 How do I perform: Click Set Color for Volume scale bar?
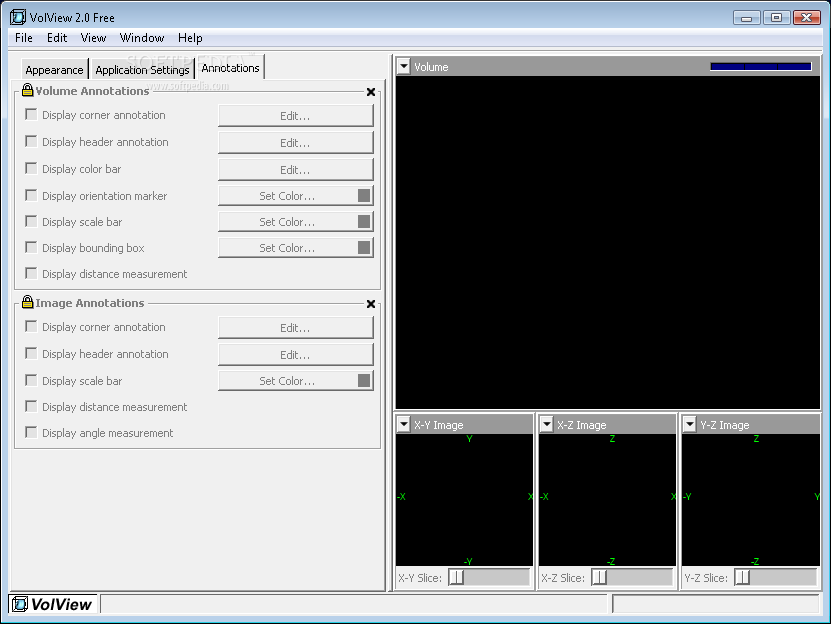pyautogui.click(x=296, y=222)
